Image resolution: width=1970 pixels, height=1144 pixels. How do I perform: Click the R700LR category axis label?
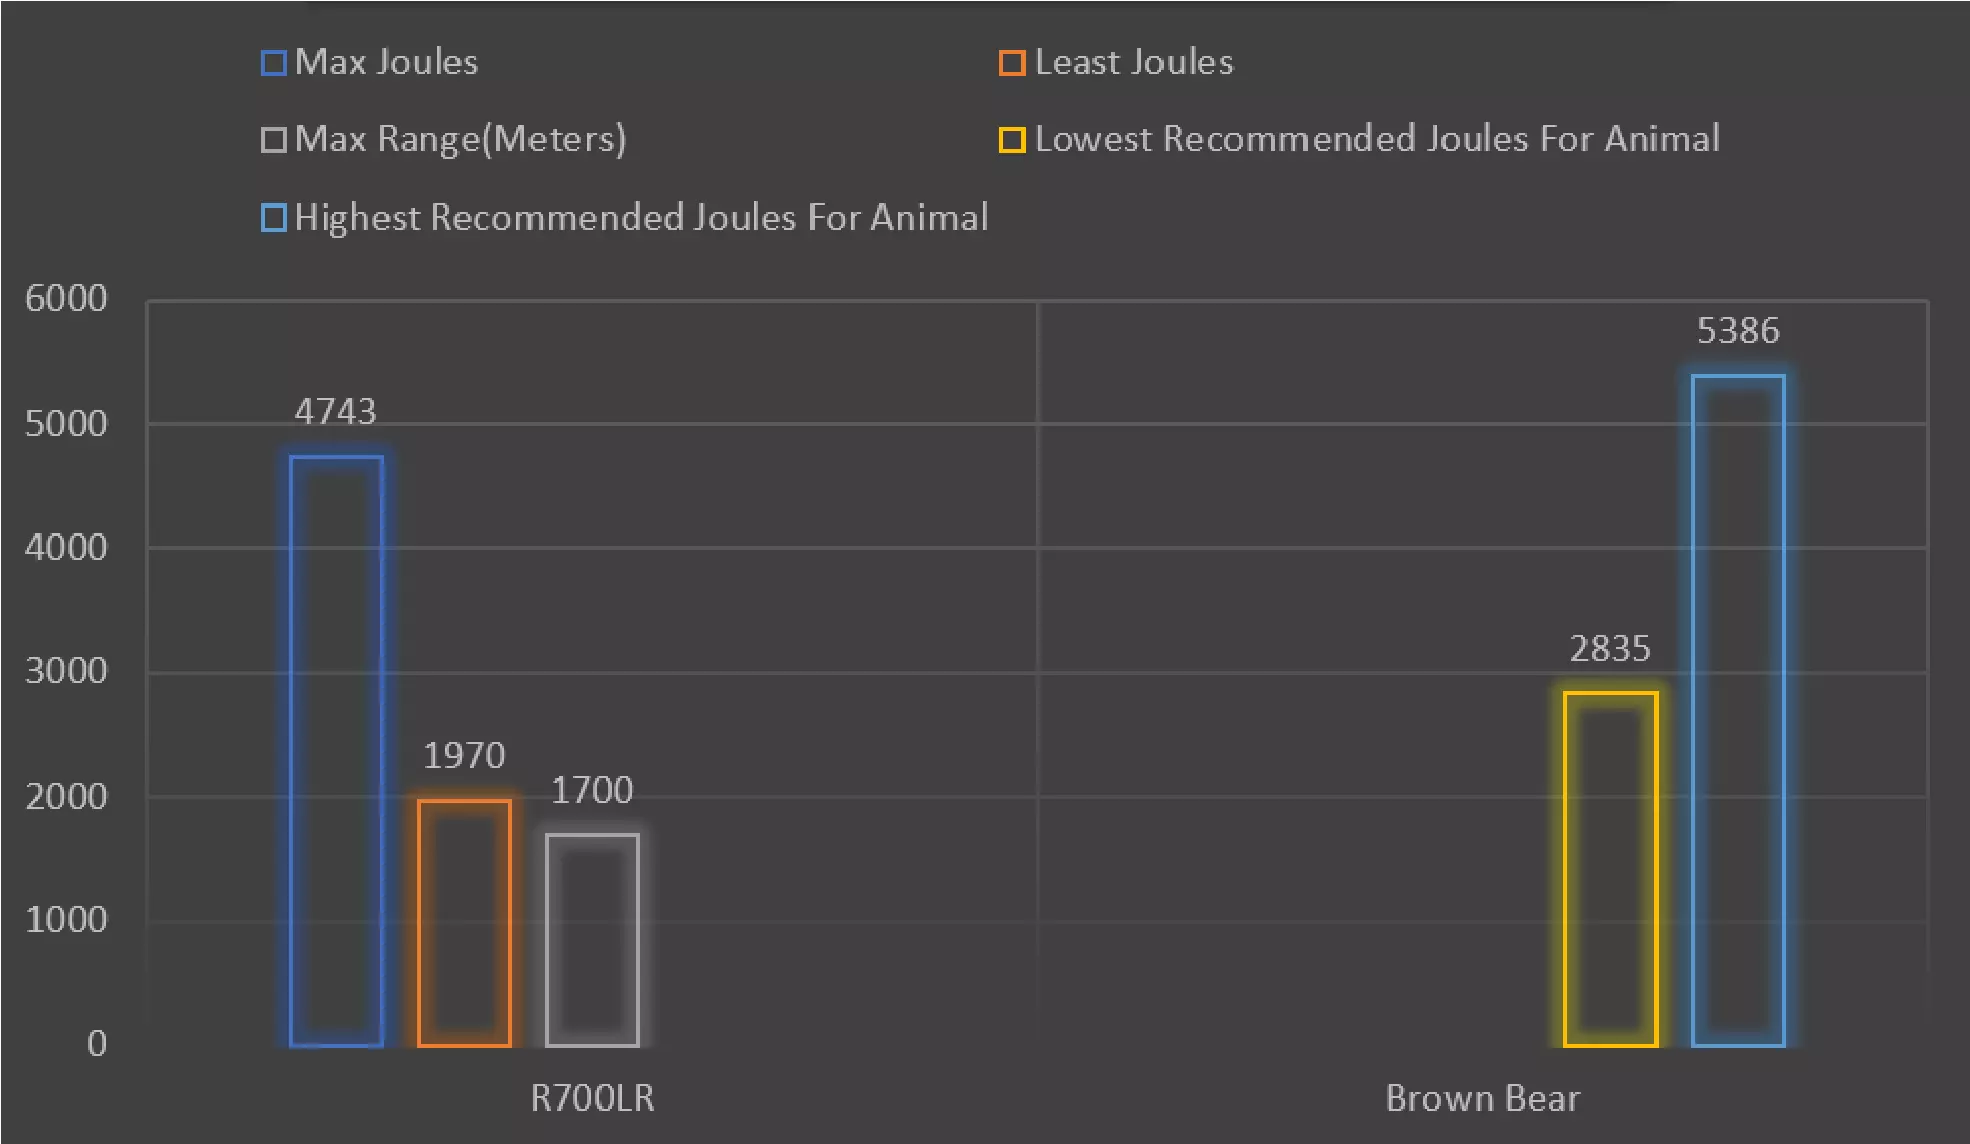[592, 1098]
